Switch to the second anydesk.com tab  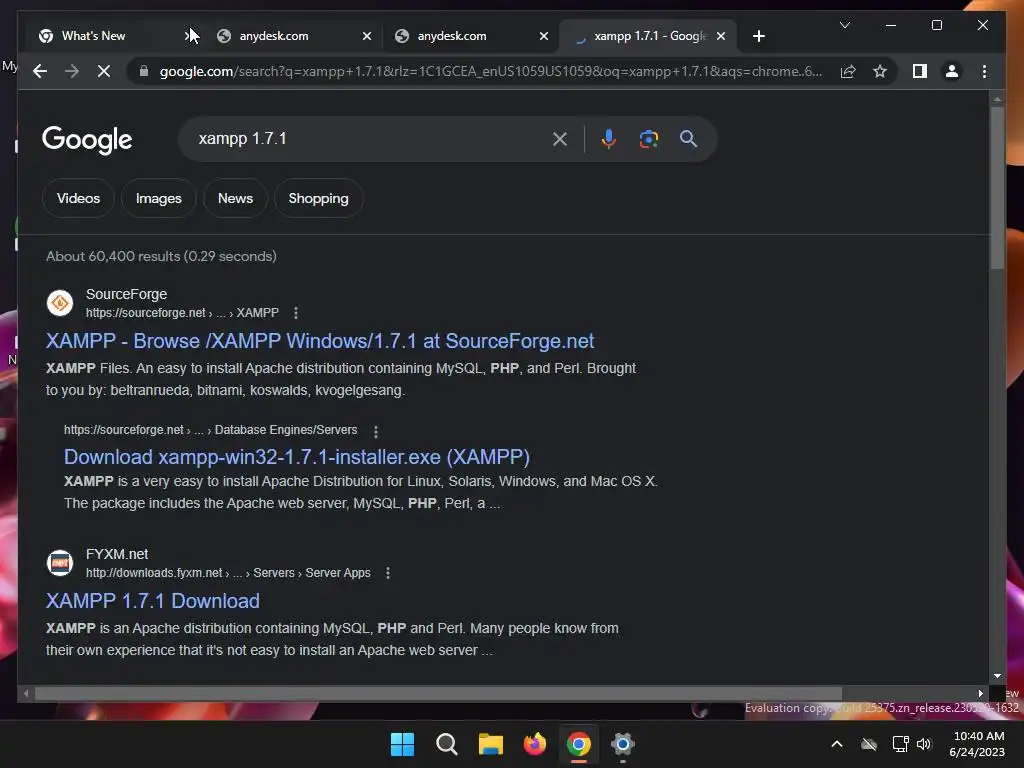tap(452, 36)
